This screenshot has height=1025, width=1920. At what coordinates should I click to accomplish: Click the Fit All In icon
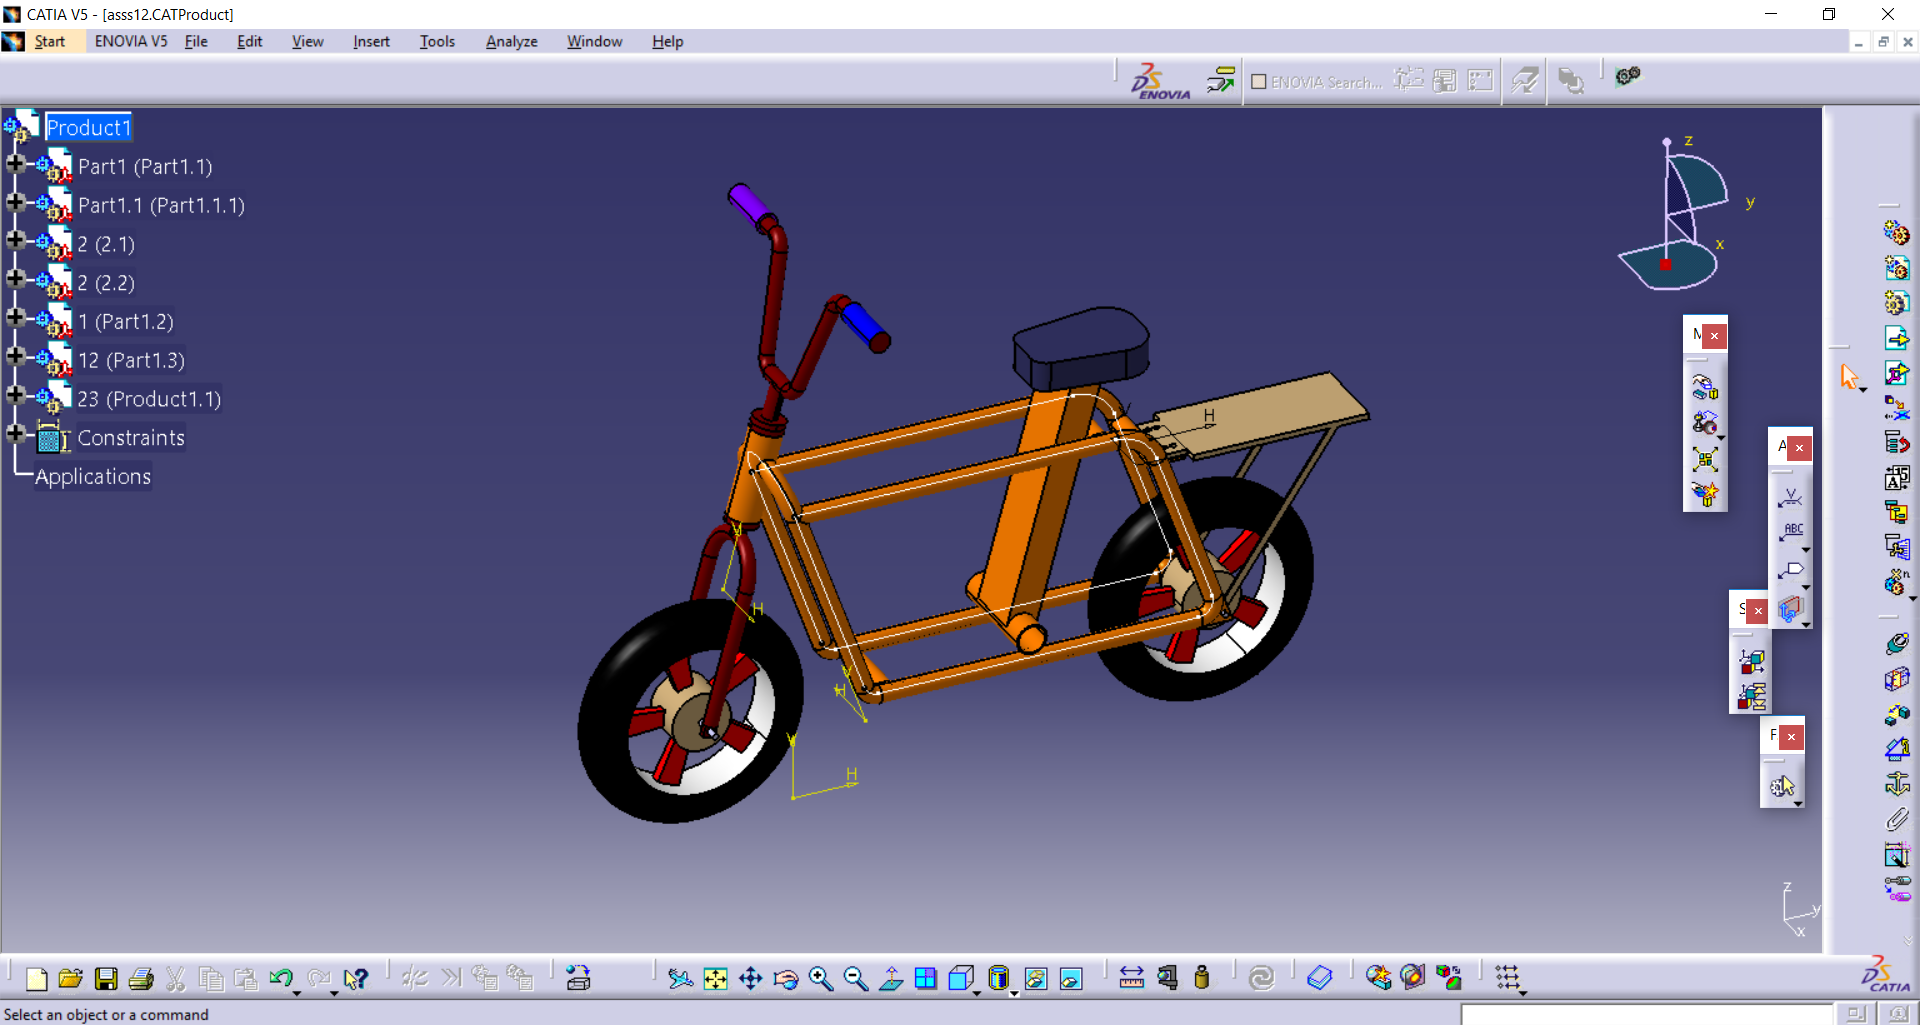715,978
